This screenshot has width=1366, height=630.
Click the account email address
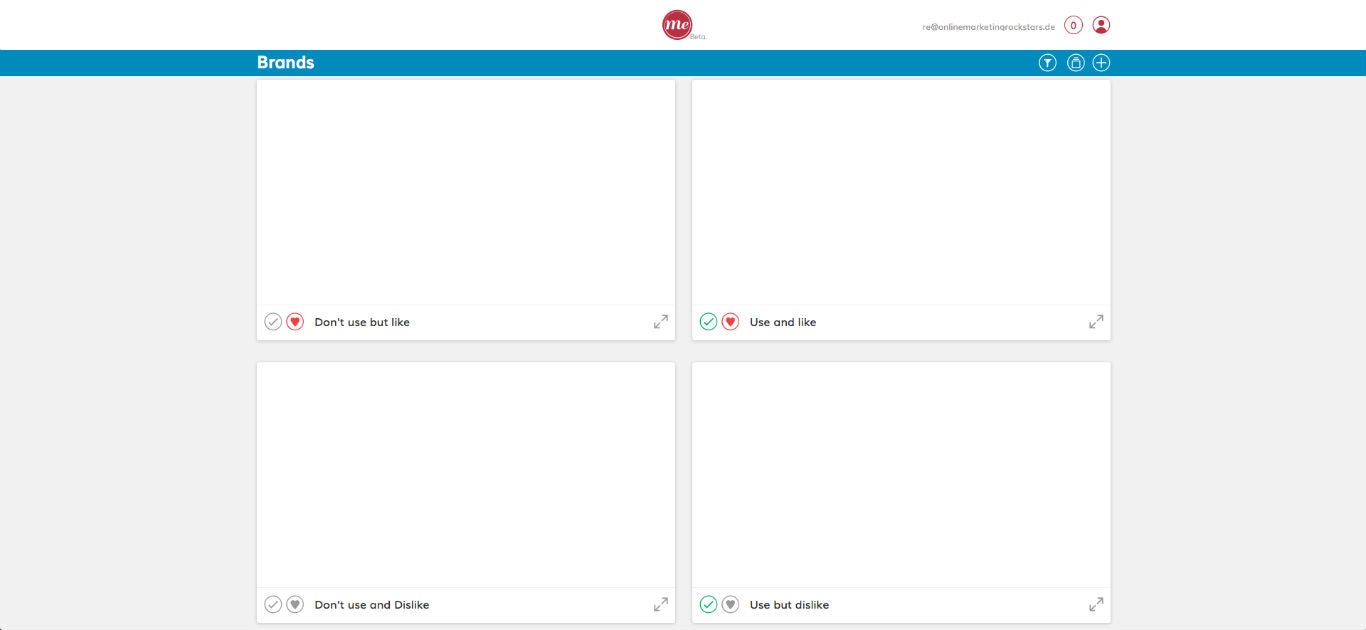[x=988, y=27]
